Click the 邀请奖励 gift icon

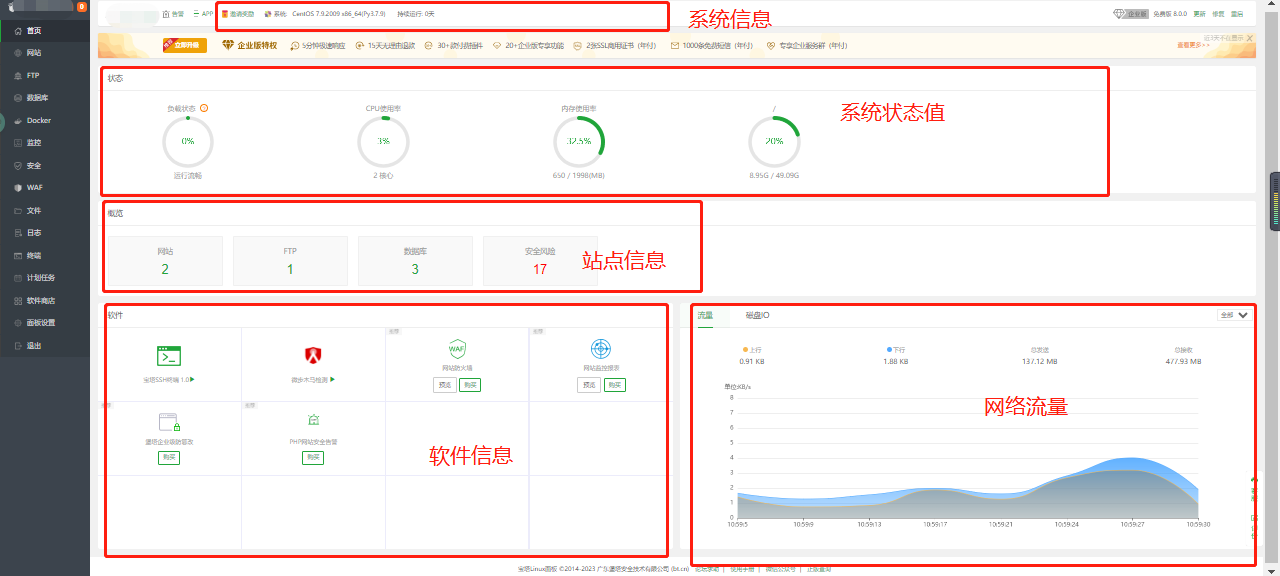(x=224, y=14)
